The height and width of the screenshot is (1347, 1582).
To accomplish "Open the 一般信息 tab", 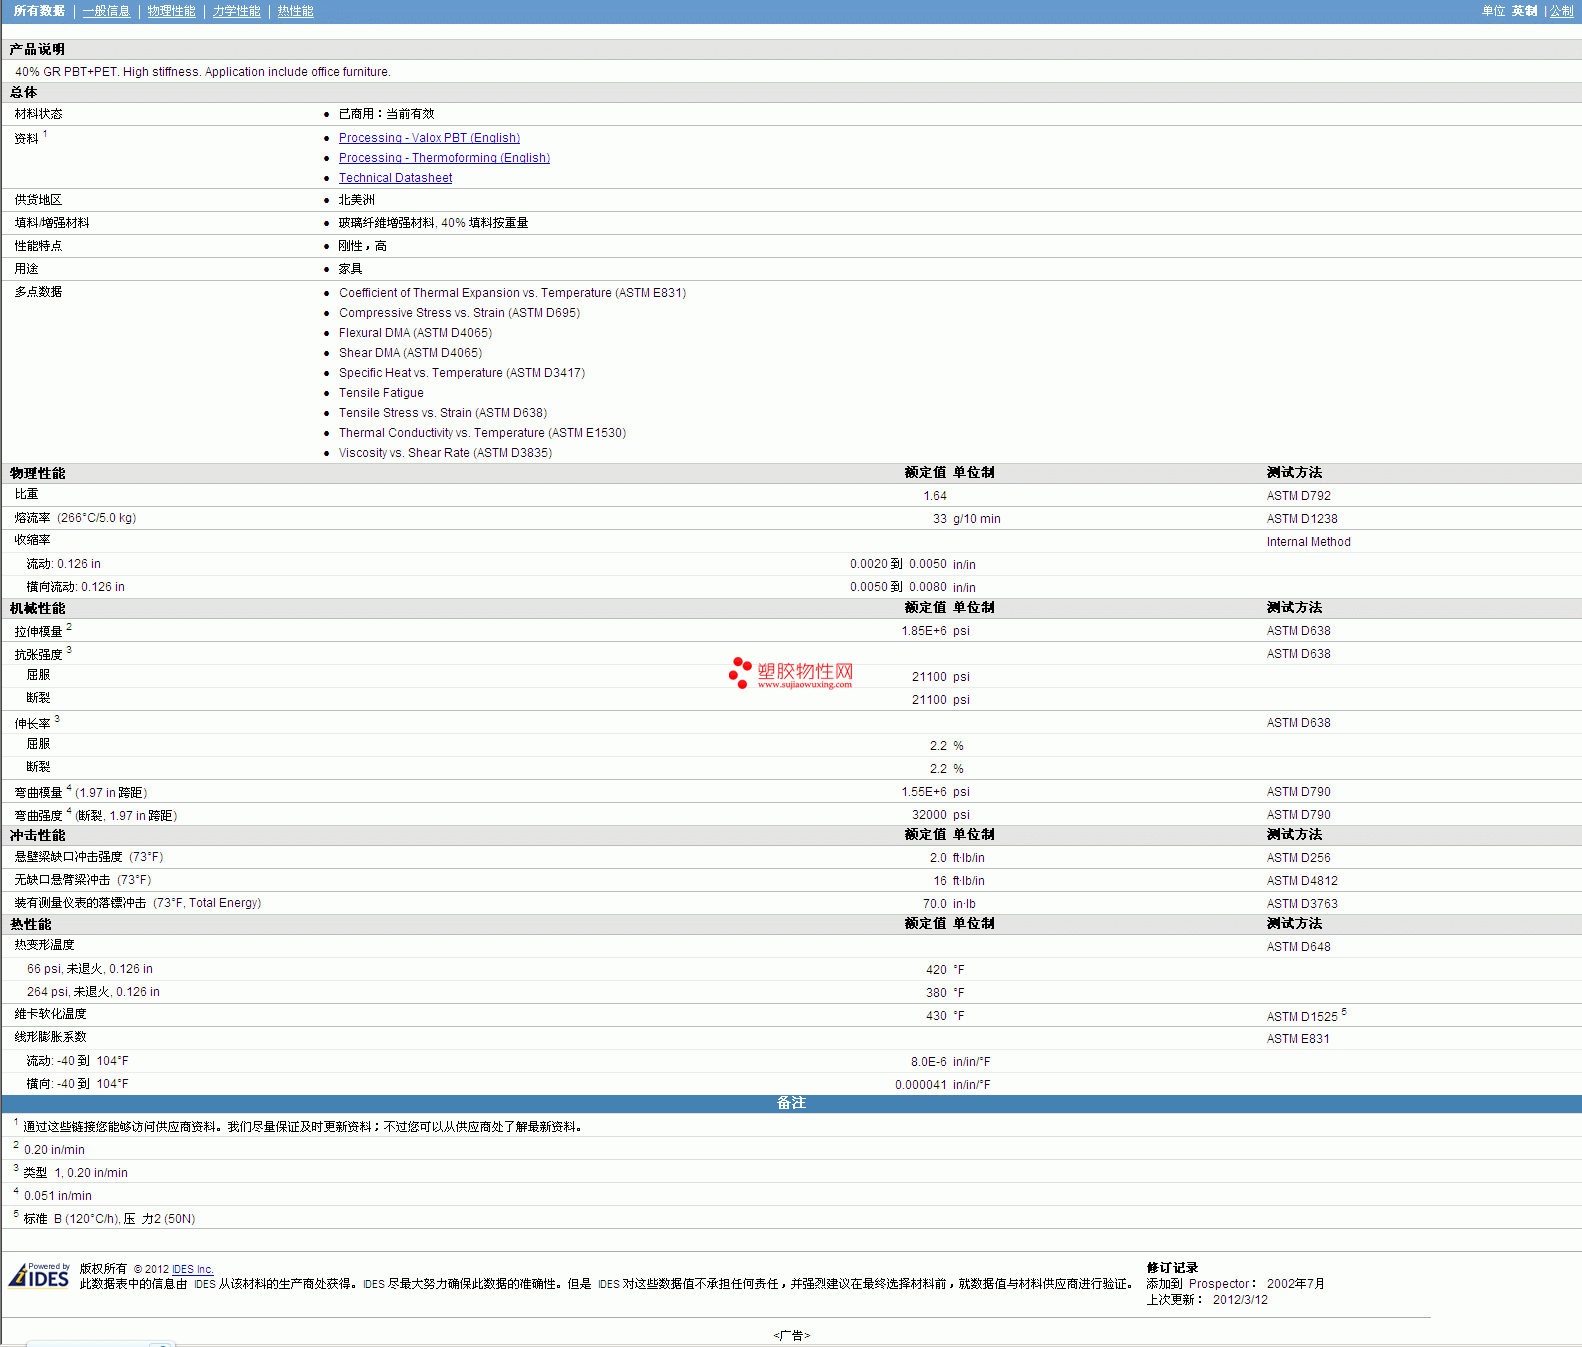I will 106,11.
